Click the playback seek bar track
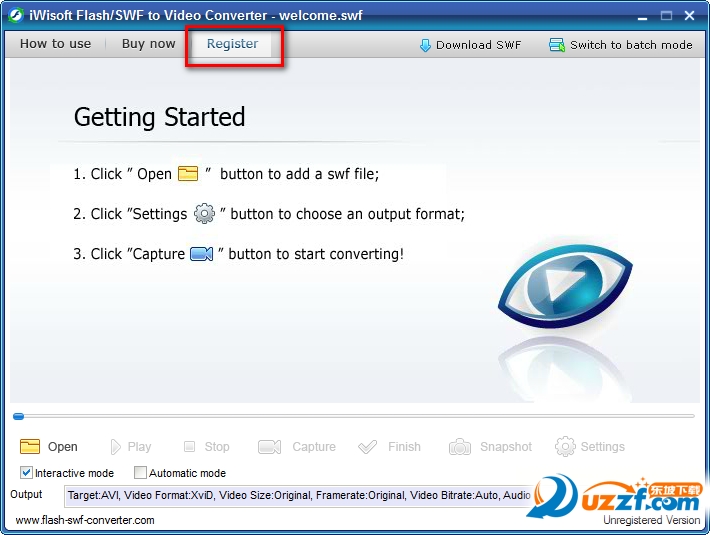The width and height of the screenshot is (710, 535). pos(354,416)
